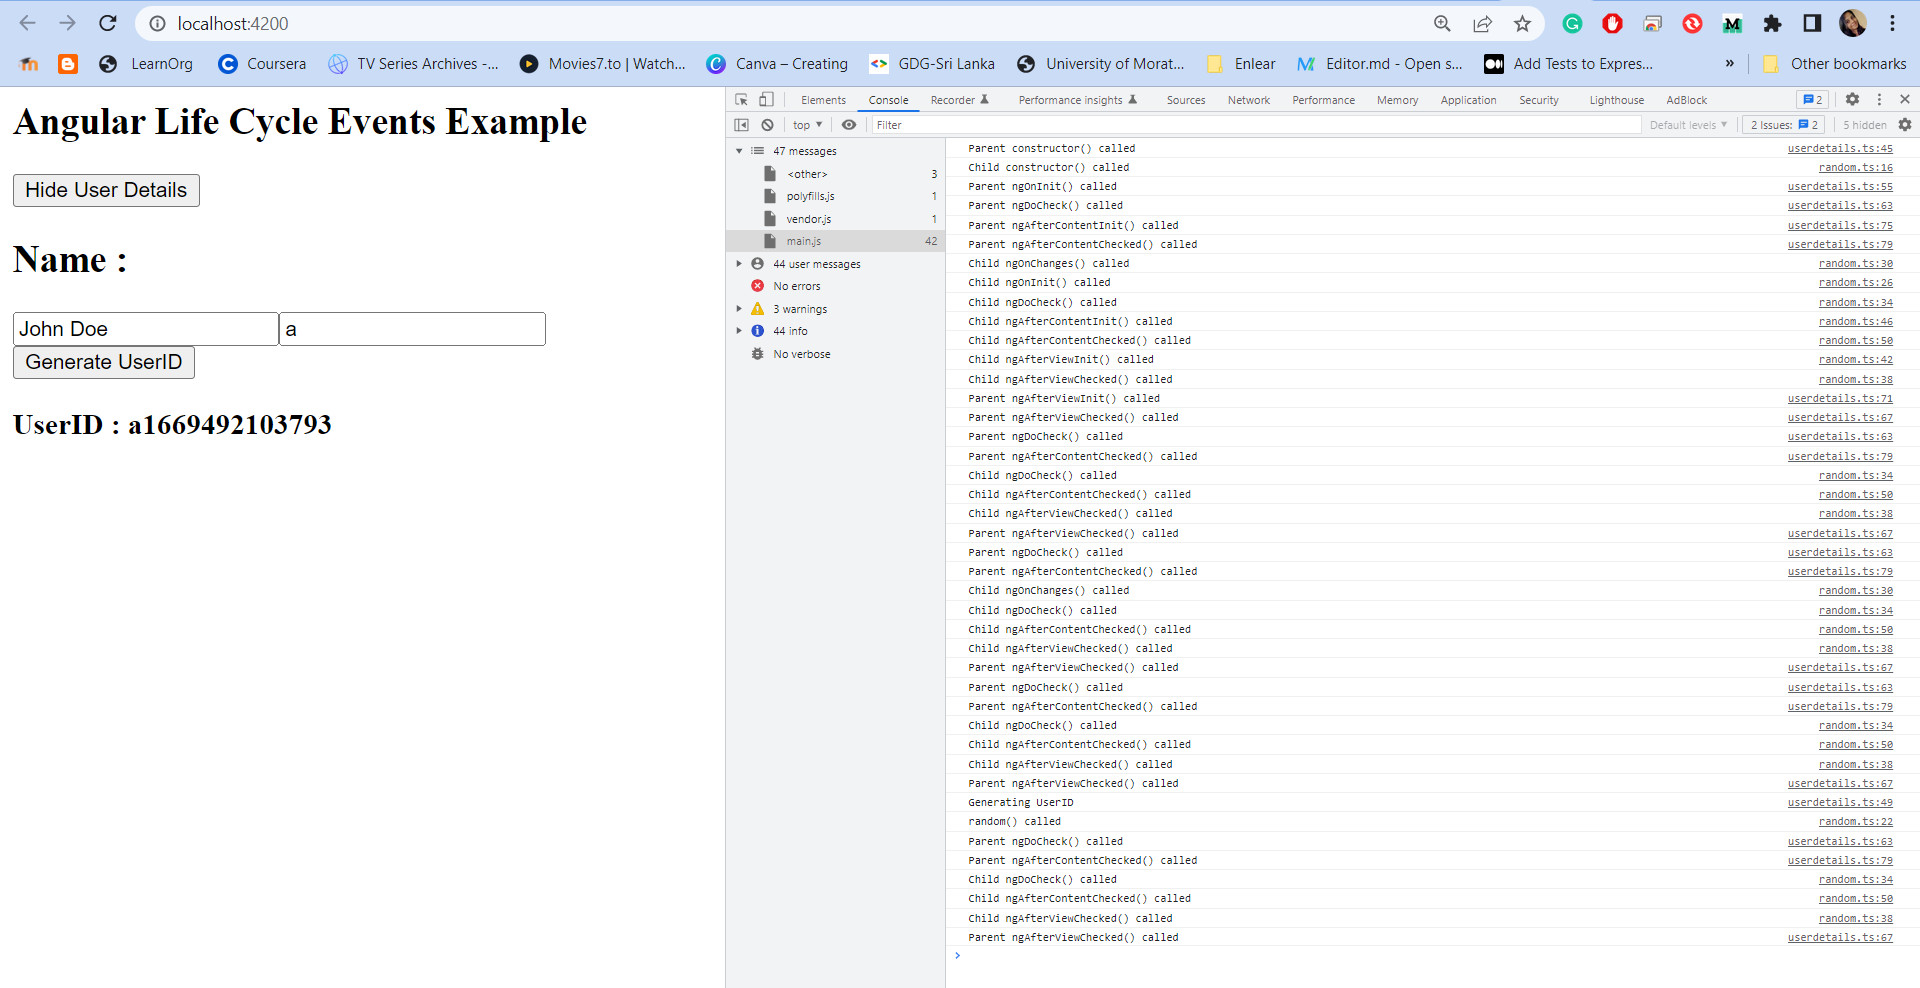Select vendor.js in the console sidebar
The height and width of the screenshot is (988, 1920).
tap(835, 219)
